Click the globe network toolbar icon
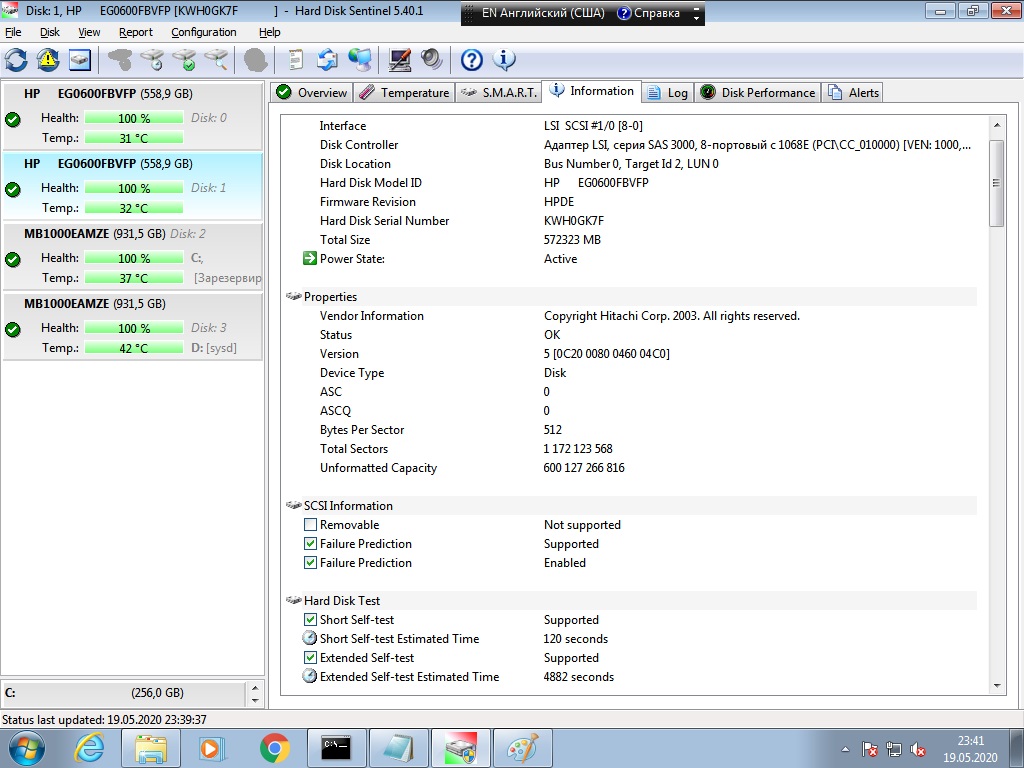 click(x=360, y=60)
